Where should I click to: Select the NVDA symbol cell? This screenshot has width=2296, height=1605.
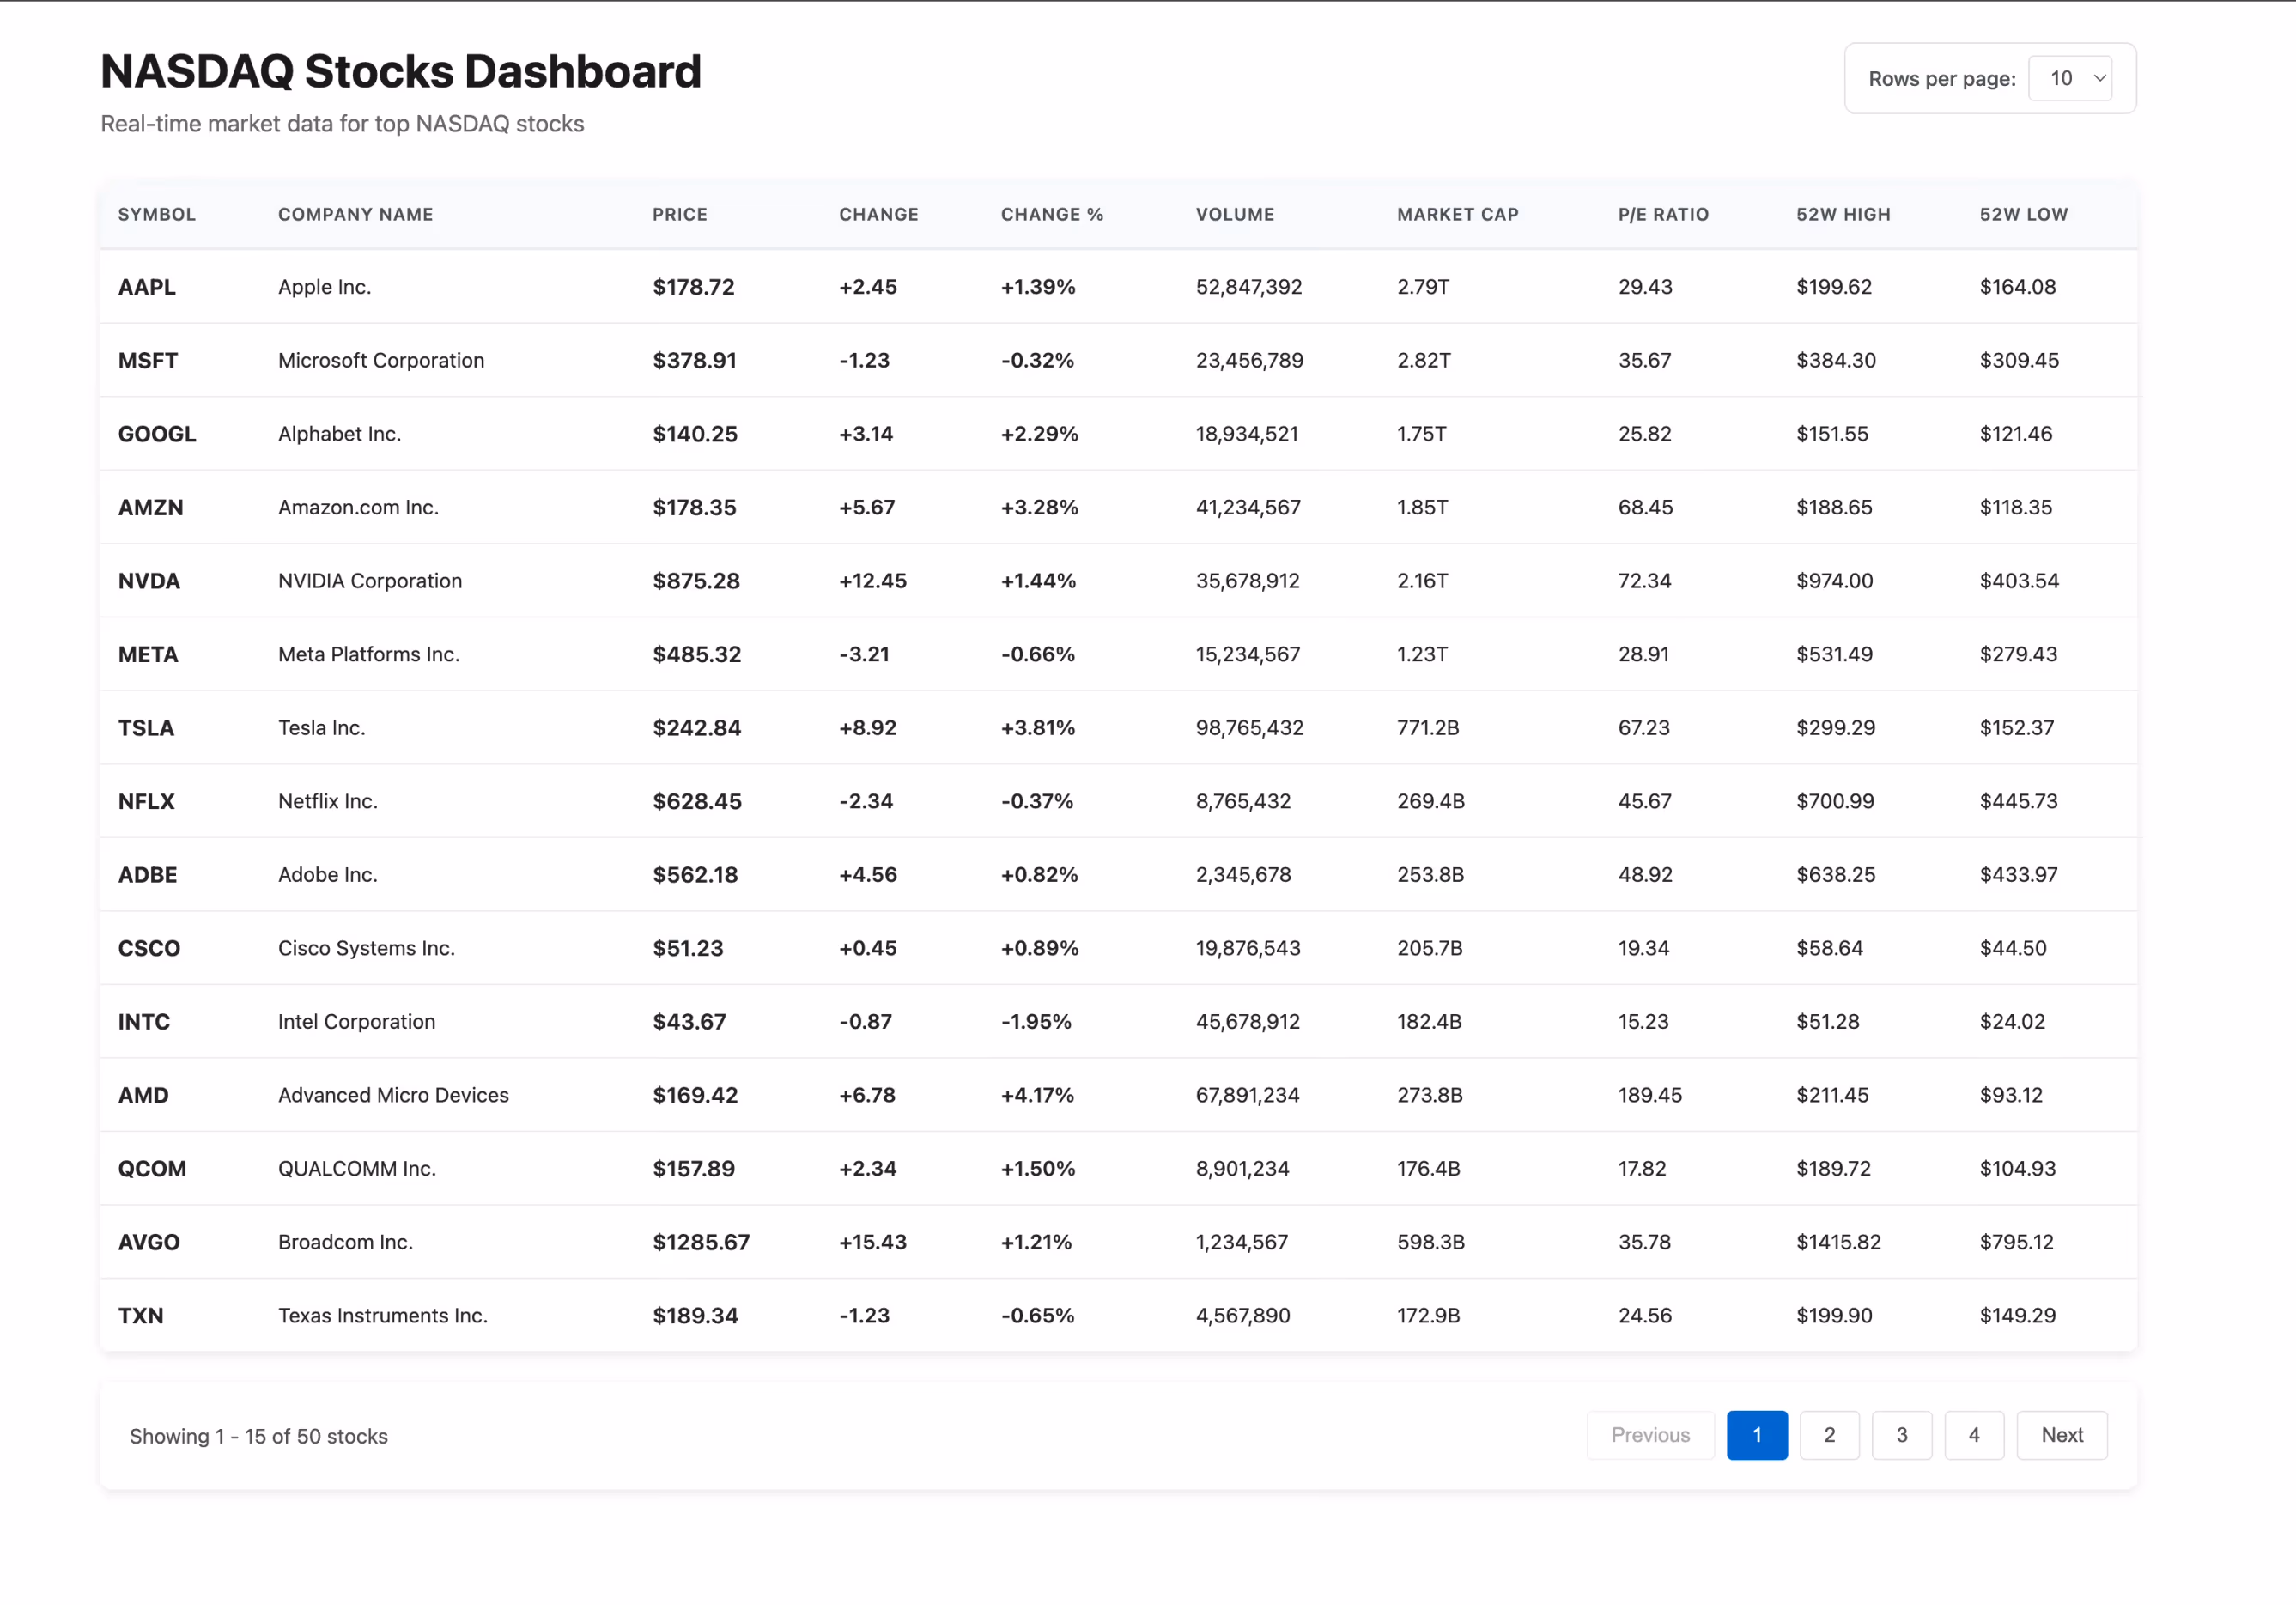coord(149,581)
